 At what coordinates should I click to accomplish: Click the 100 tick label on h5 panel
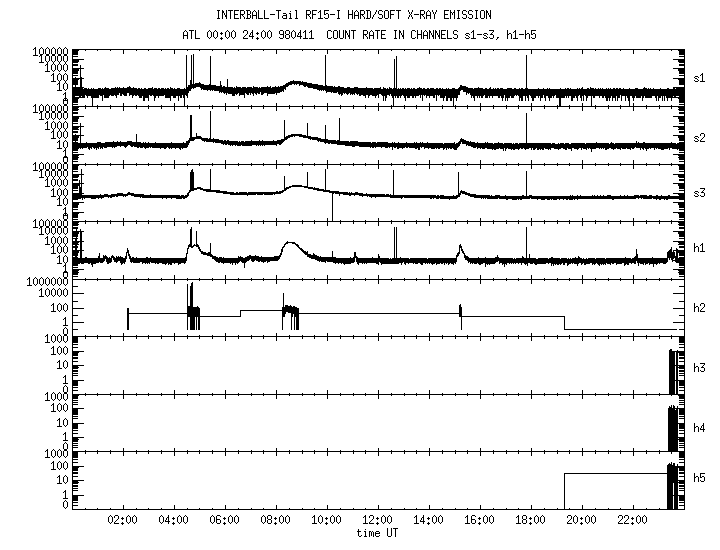coord(59,466)
